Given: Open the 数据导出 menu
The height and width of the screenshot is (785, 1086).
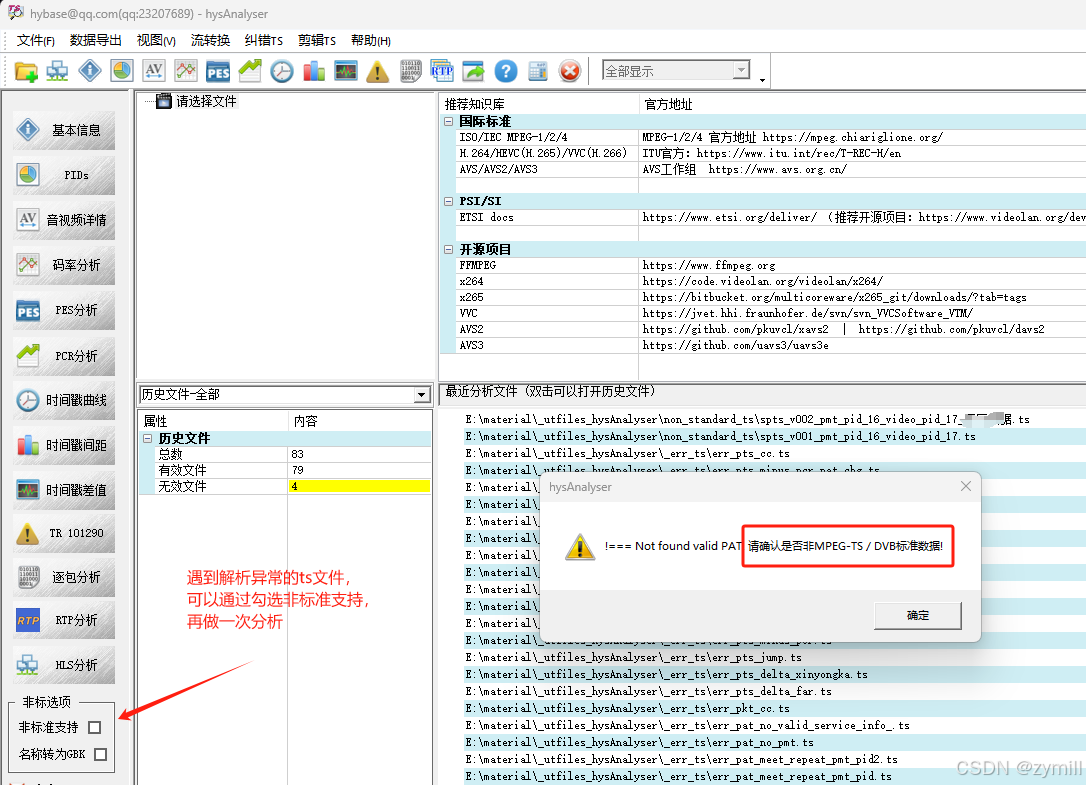Looking at the screenshot, I should pyautogui.click(x=96, y=40).
